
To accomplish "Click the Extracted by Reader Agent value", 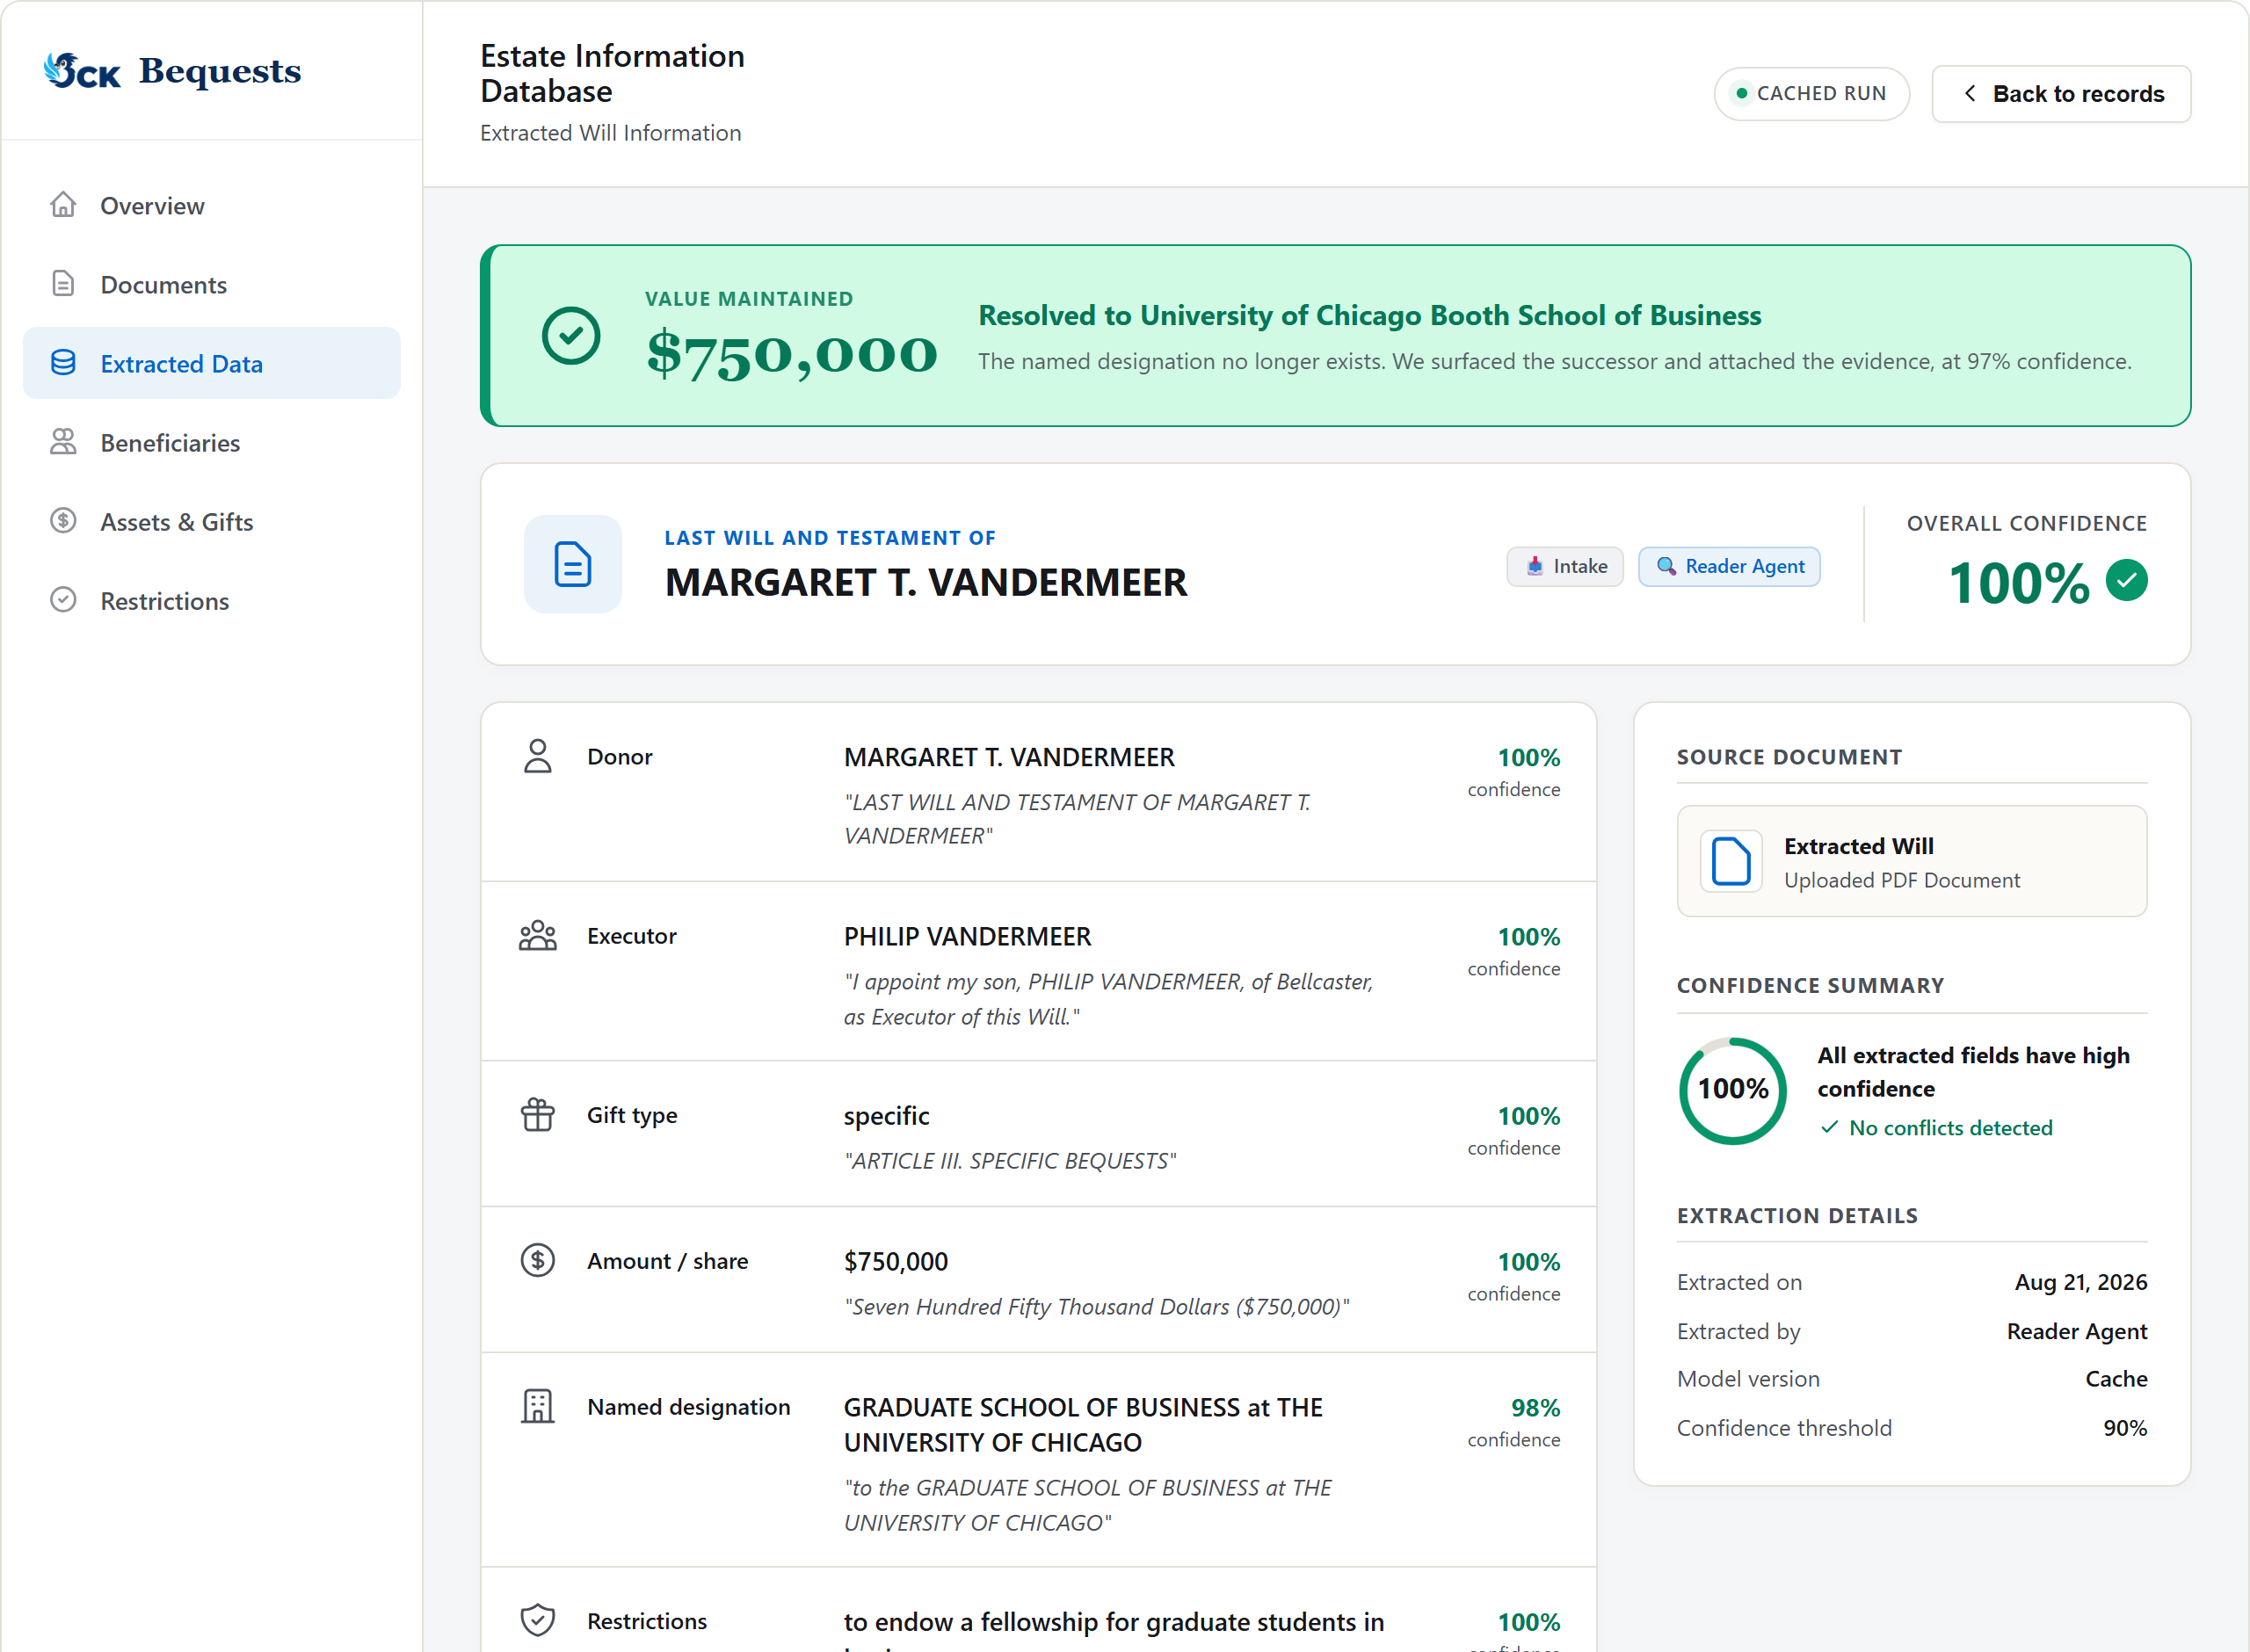I will pyautogui.click(x=2077, y=1331).
